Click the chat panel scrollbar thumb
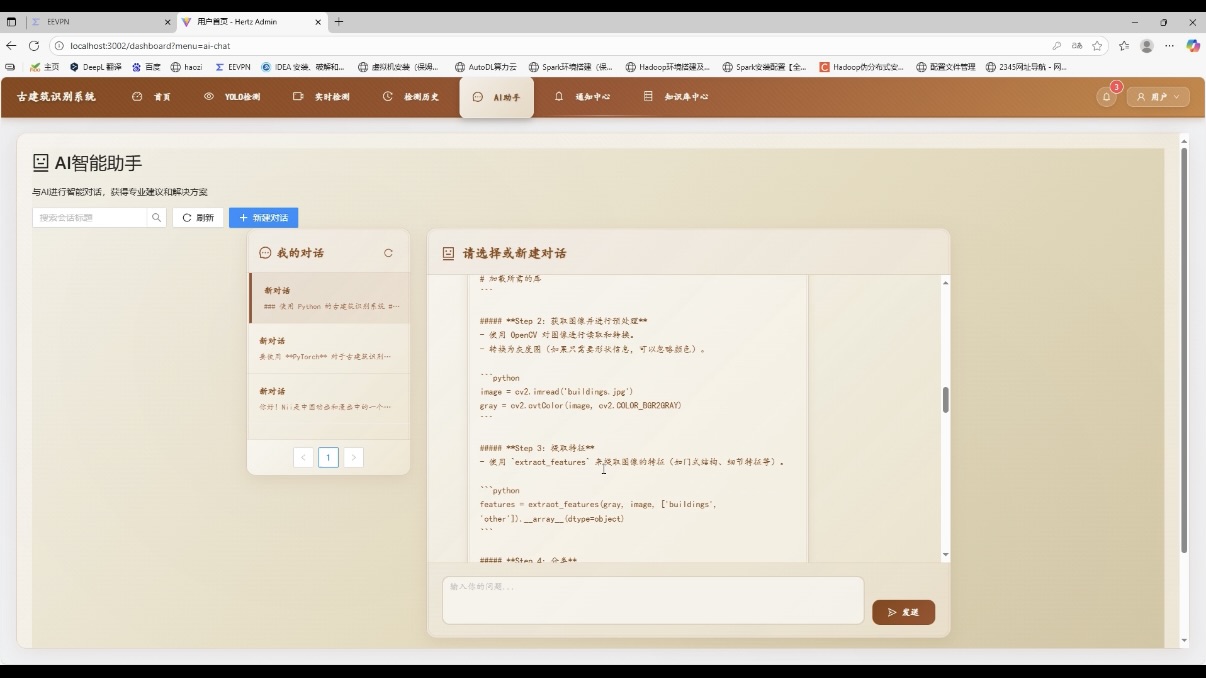The height and width of the screenshot is (678, 1206). 945,400
